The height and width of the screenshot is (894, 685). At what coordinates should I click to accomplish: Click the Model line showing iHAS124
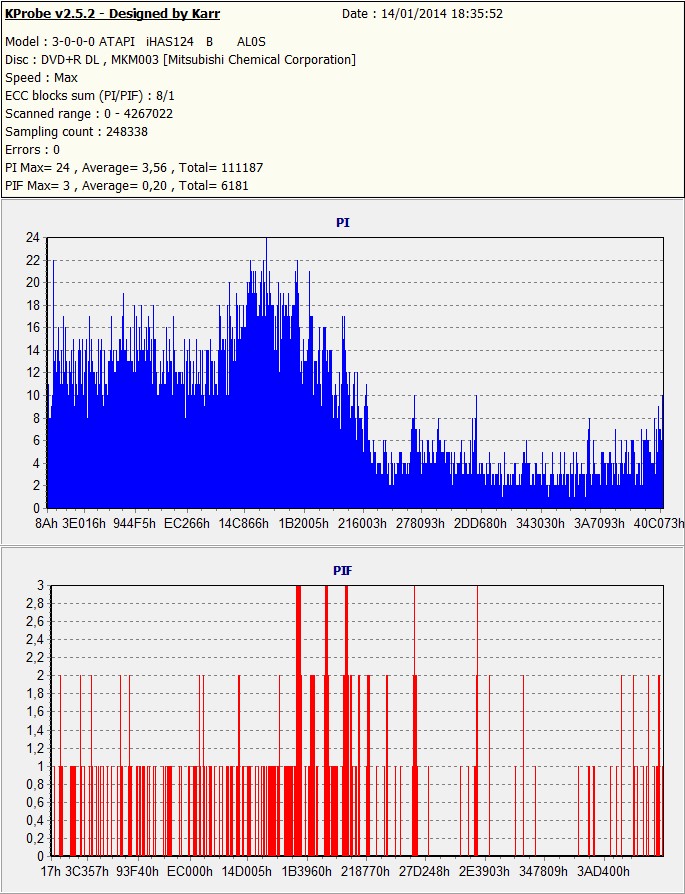click(x=135, y=42)
